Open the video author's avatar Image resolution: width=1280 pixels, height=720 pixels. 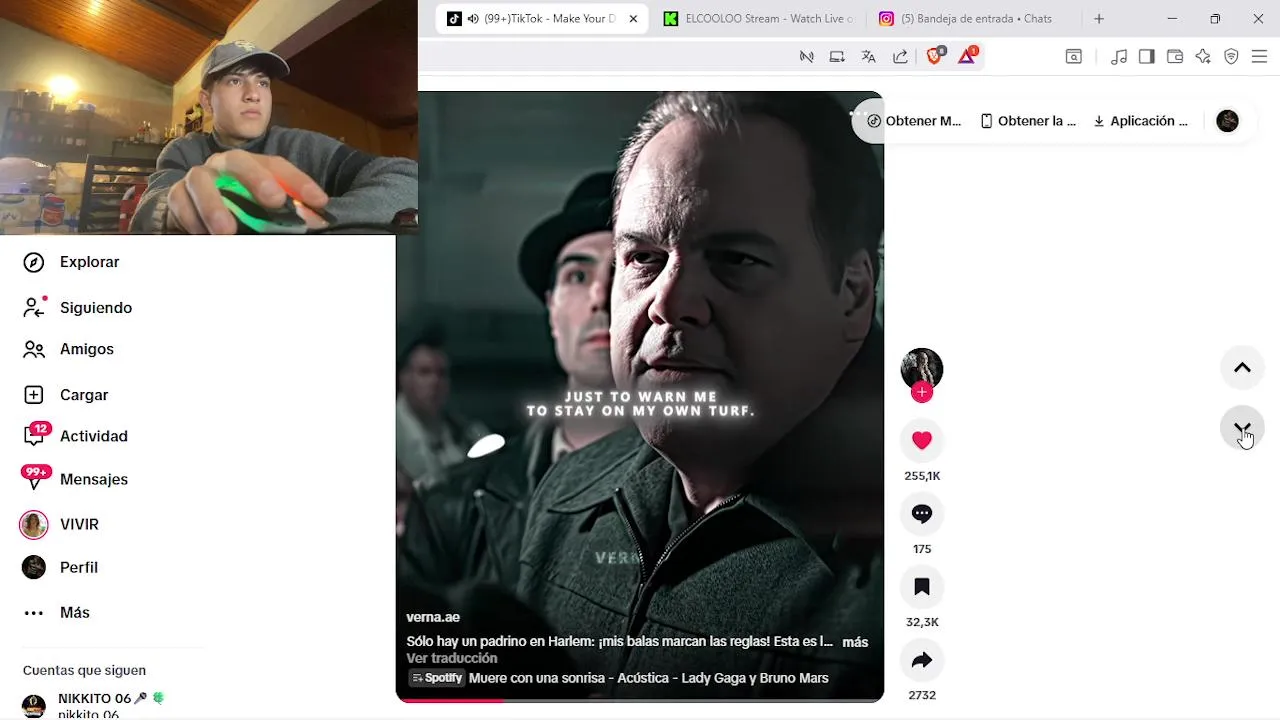922,369
